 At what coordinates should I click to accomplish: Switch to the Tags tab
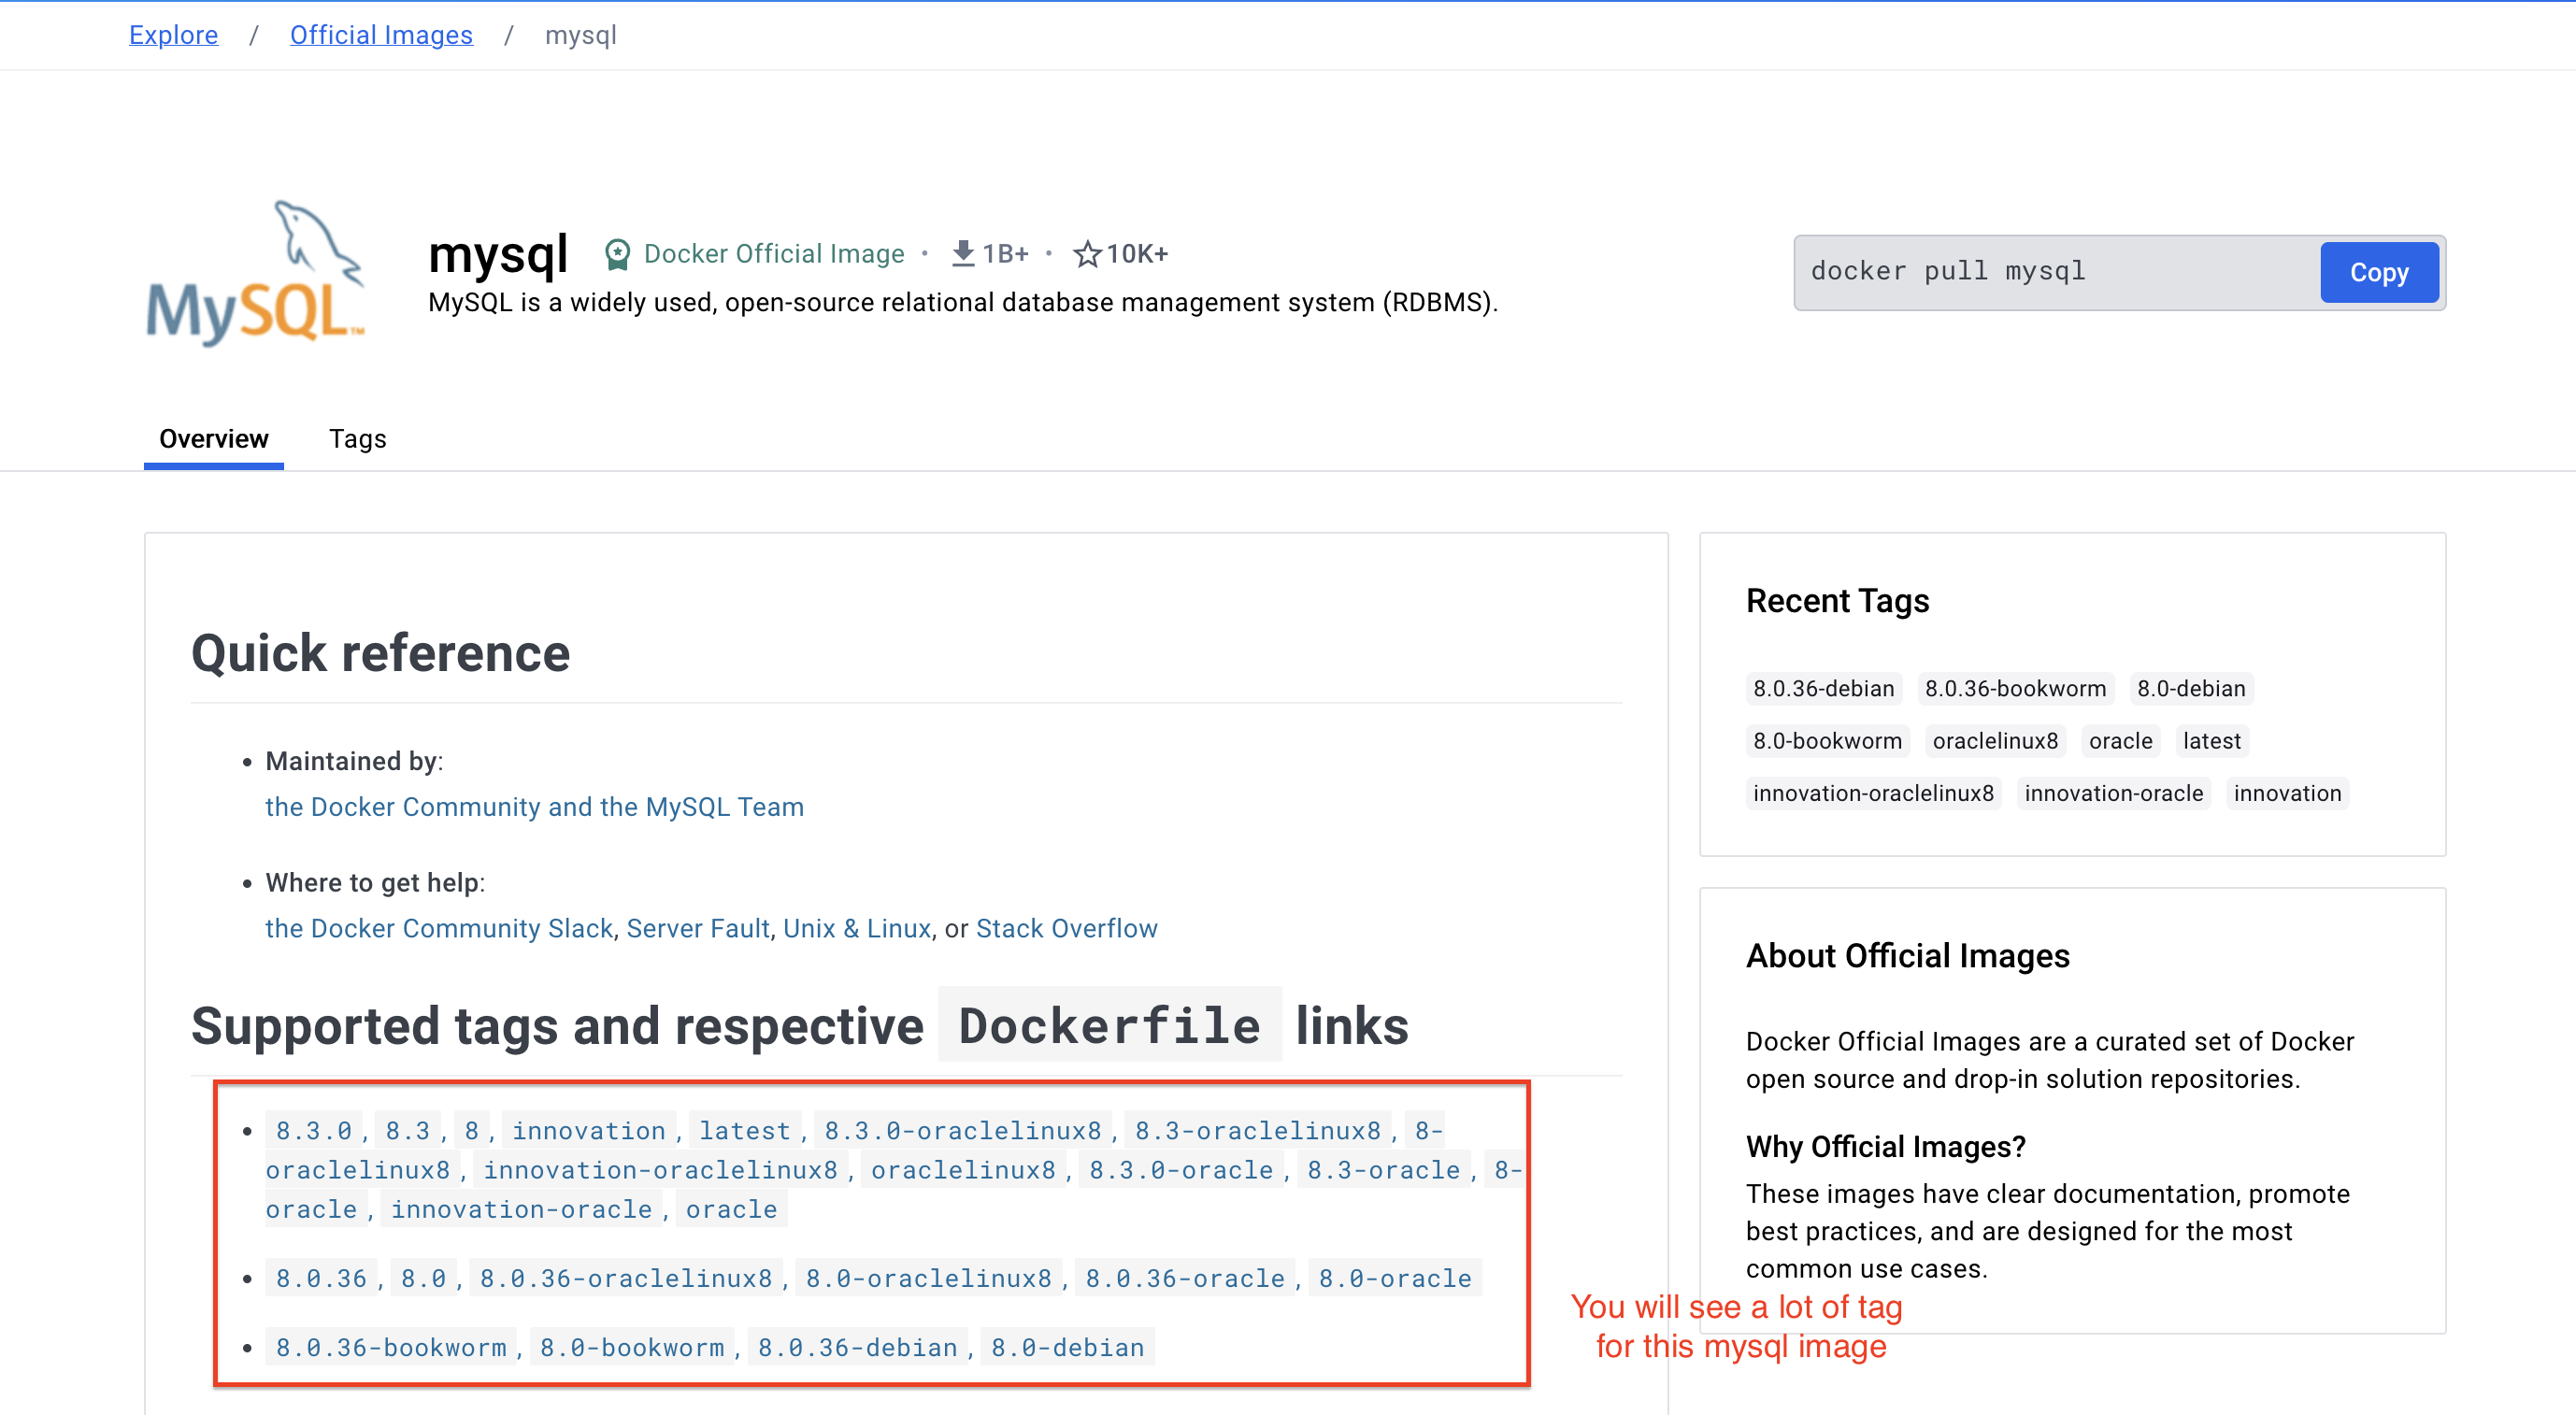(357, 439)
